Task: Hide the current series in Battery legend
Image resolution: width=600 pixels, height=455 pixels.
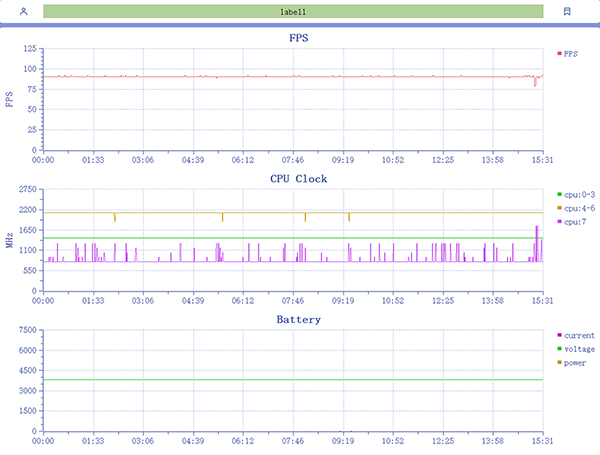Action: pyautogui.click(x=577, y=335)
